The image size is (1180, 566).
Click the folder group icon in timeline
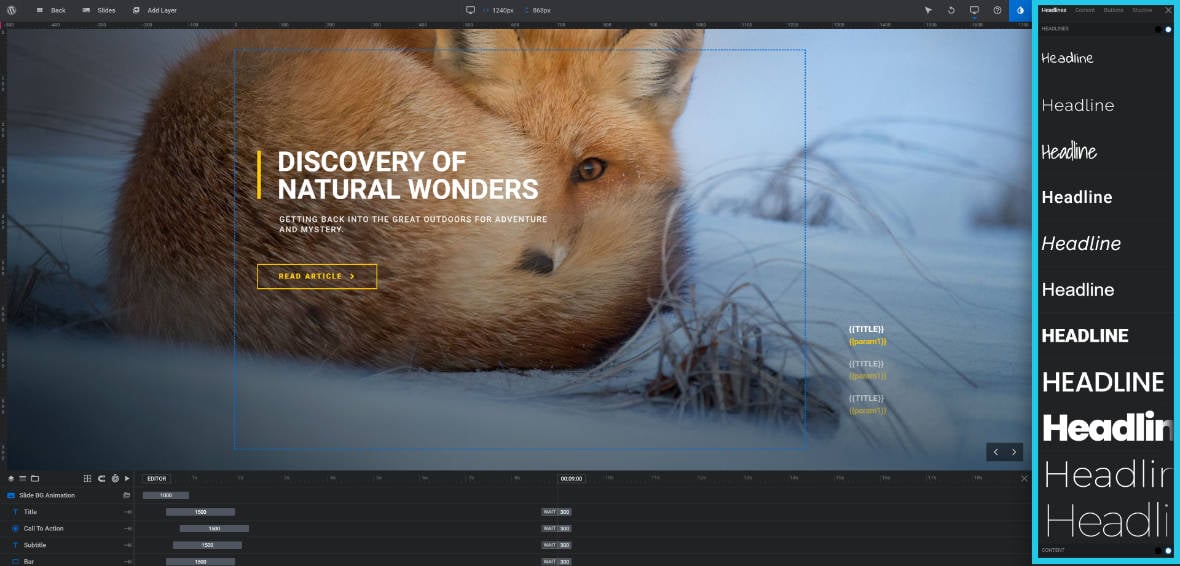click(x=35, y=479)
